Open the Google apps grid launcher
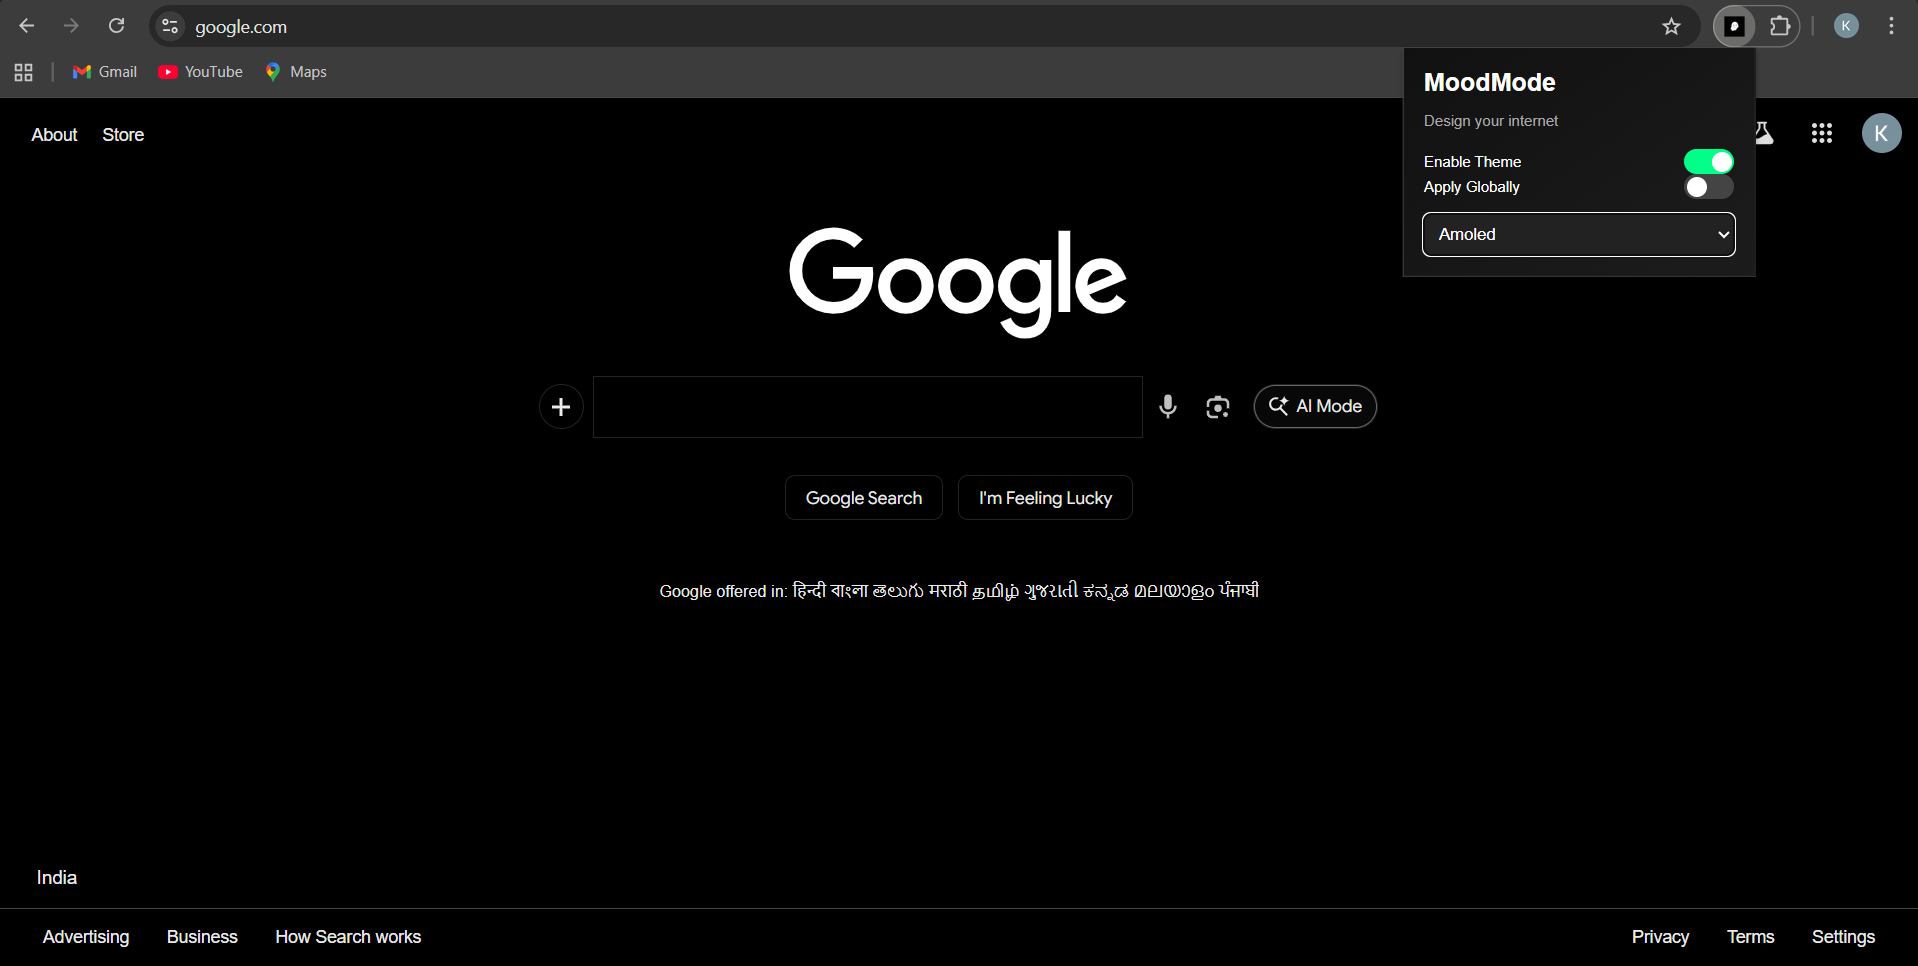Viewport: 1918px width, 966px height. click(1822, 133)
